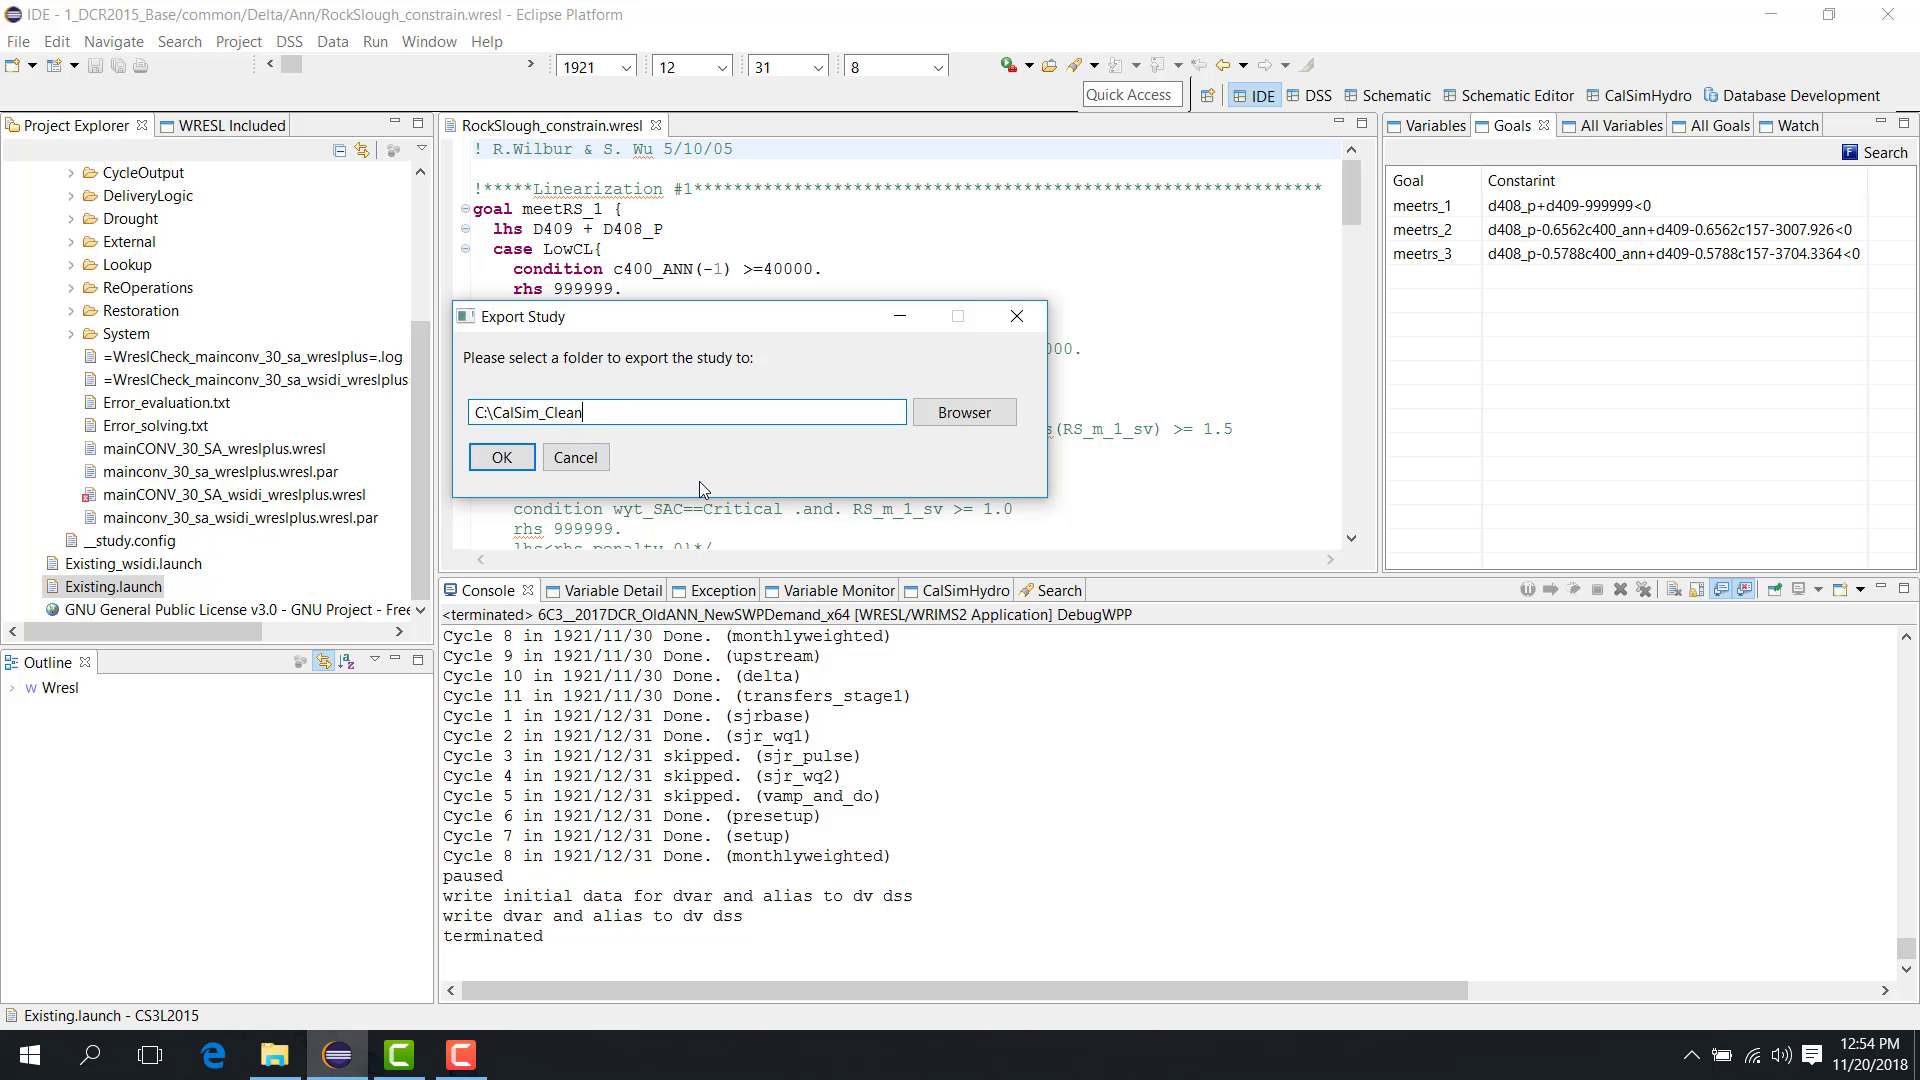
Task: Select the meetrs_2 goal row
Action: (1626, 230)
